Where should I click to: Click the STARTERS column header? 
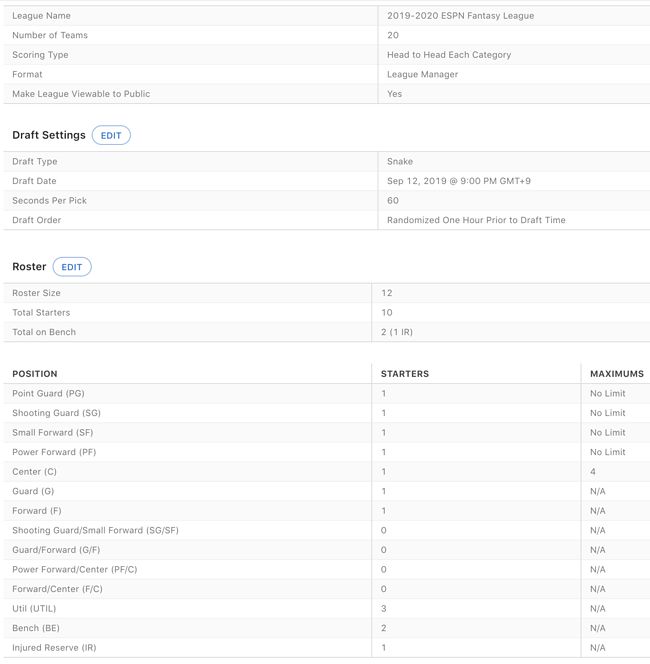click(x=405, y=374)
